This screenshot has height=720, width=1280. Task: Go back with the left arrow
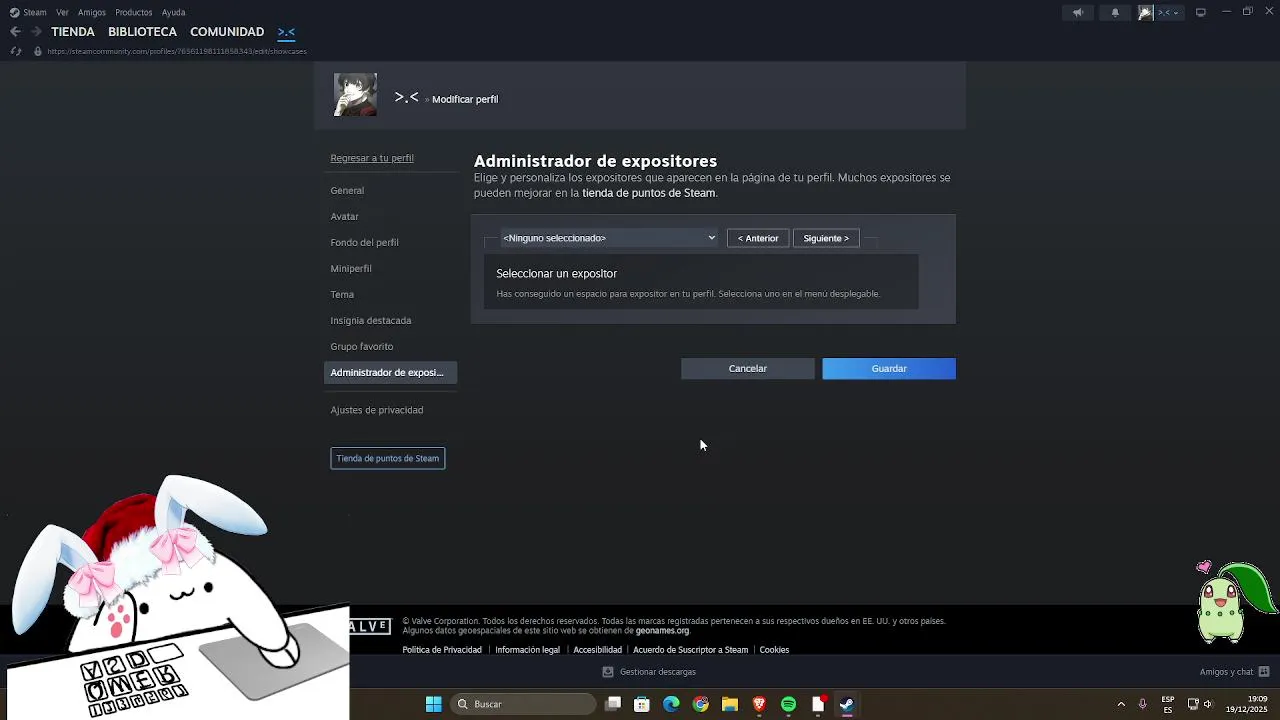click(x=15, y=32)
